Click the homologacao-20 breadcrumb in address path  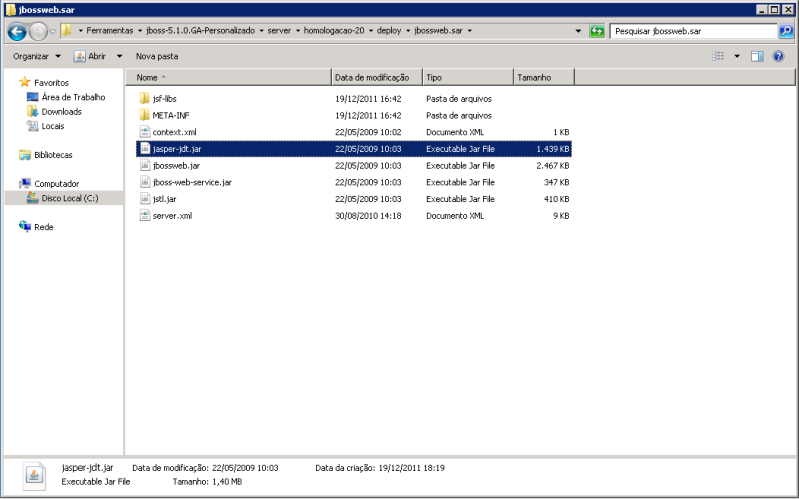[331, 31]
